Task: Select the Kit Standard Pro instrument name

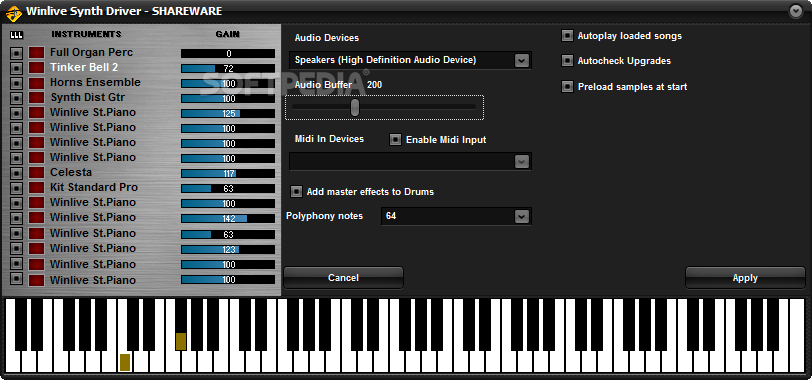Action: click(x=94, y=187)
